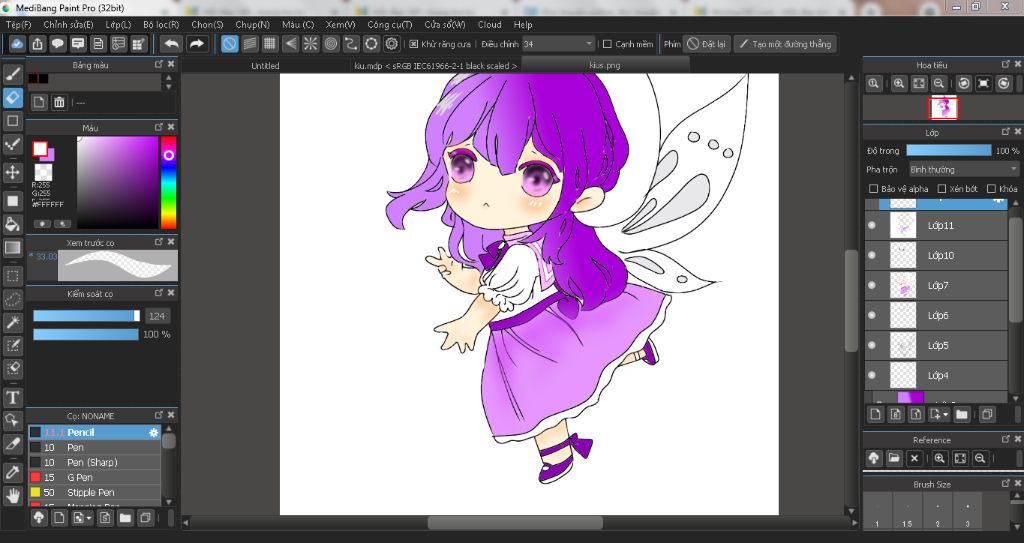Image resolution: width=1024 pixels, height=543 pixels.
Task: Select the Text tool
Action: click(12, 397)
